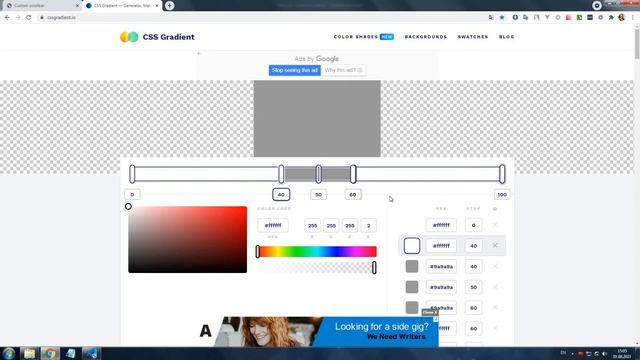640x360 pixels.
Task: Select the gradient stop handle at 100
Action: click(x=502, y=174)
